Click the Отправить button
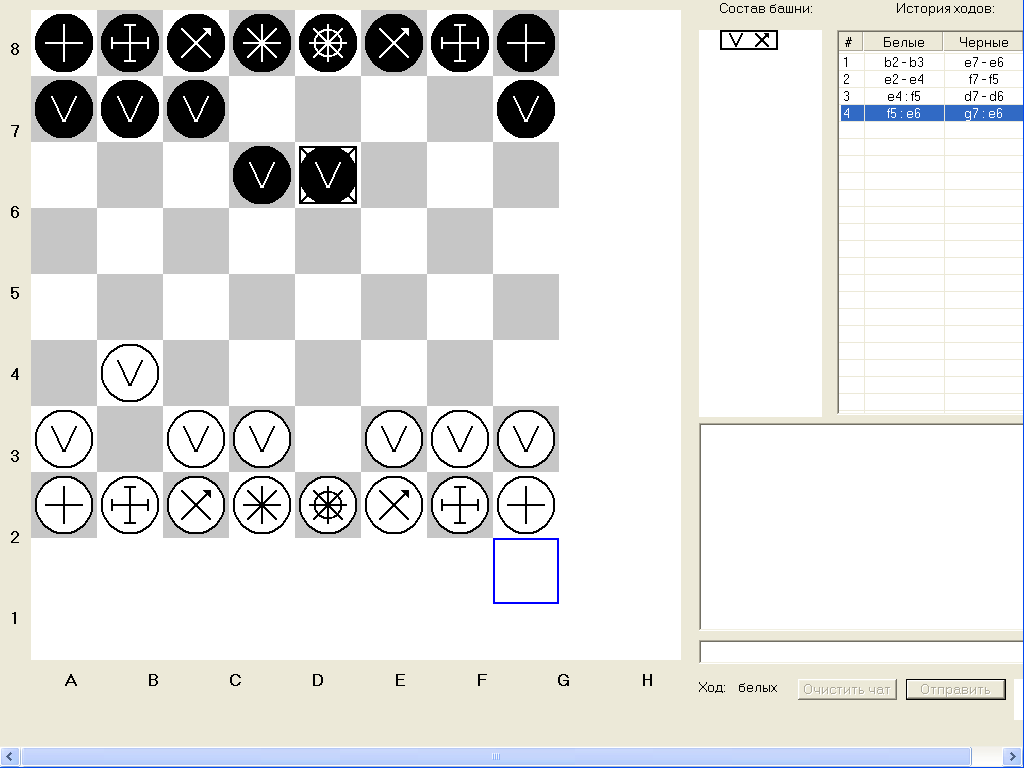 tap(955, 689)
